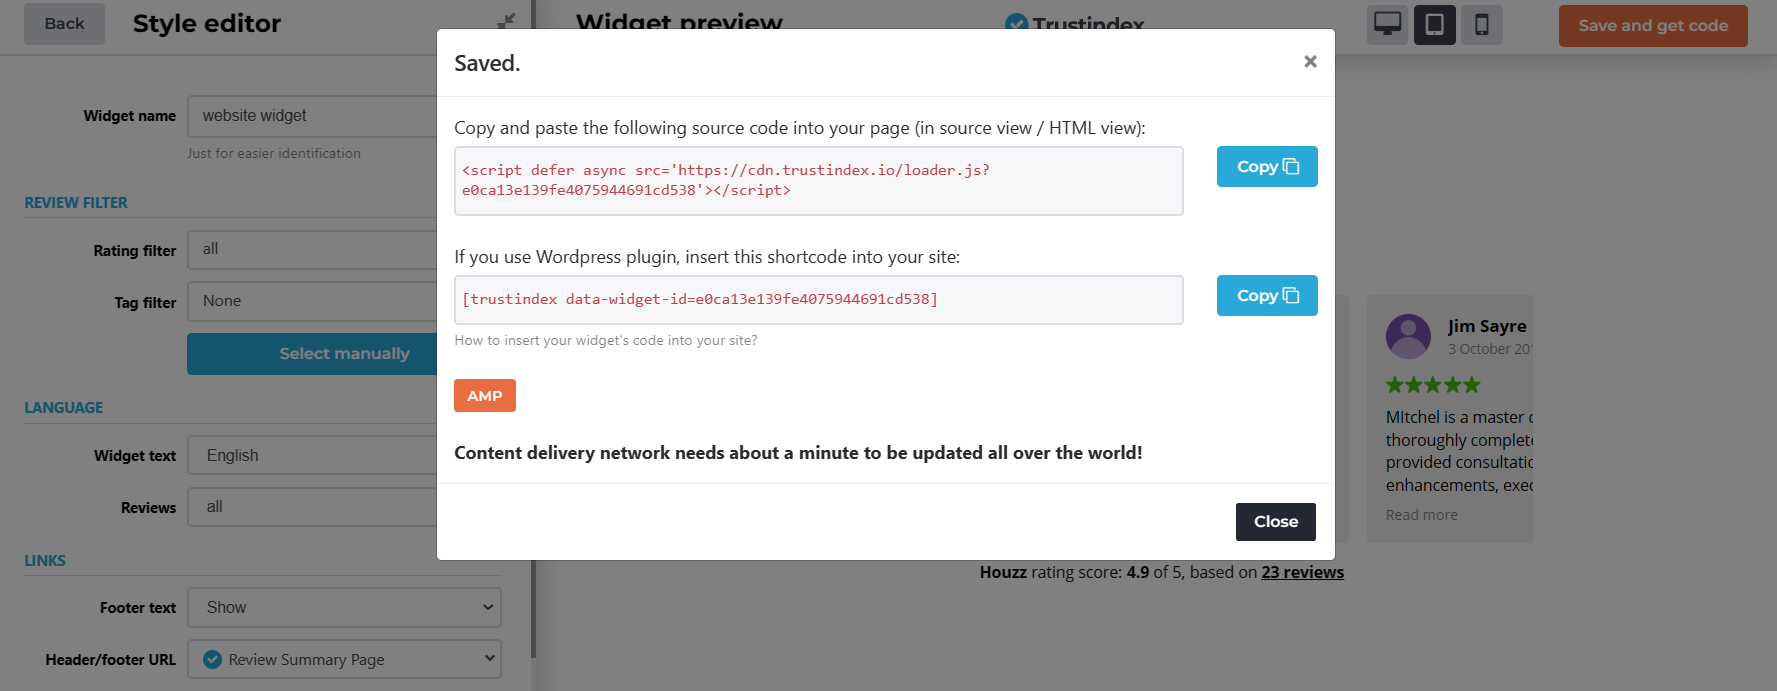
Task: Click the five-star rating on Jim Sayre review
Action: coord(1432,385)
